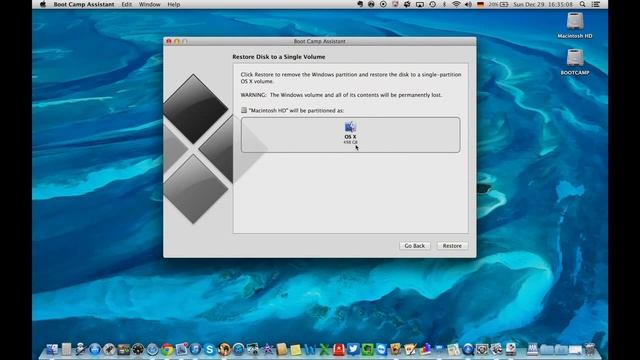Click the date and time in menu bar
Image resolution: width=640 pixels, height=360 pixels.
(x=543, y=4)
